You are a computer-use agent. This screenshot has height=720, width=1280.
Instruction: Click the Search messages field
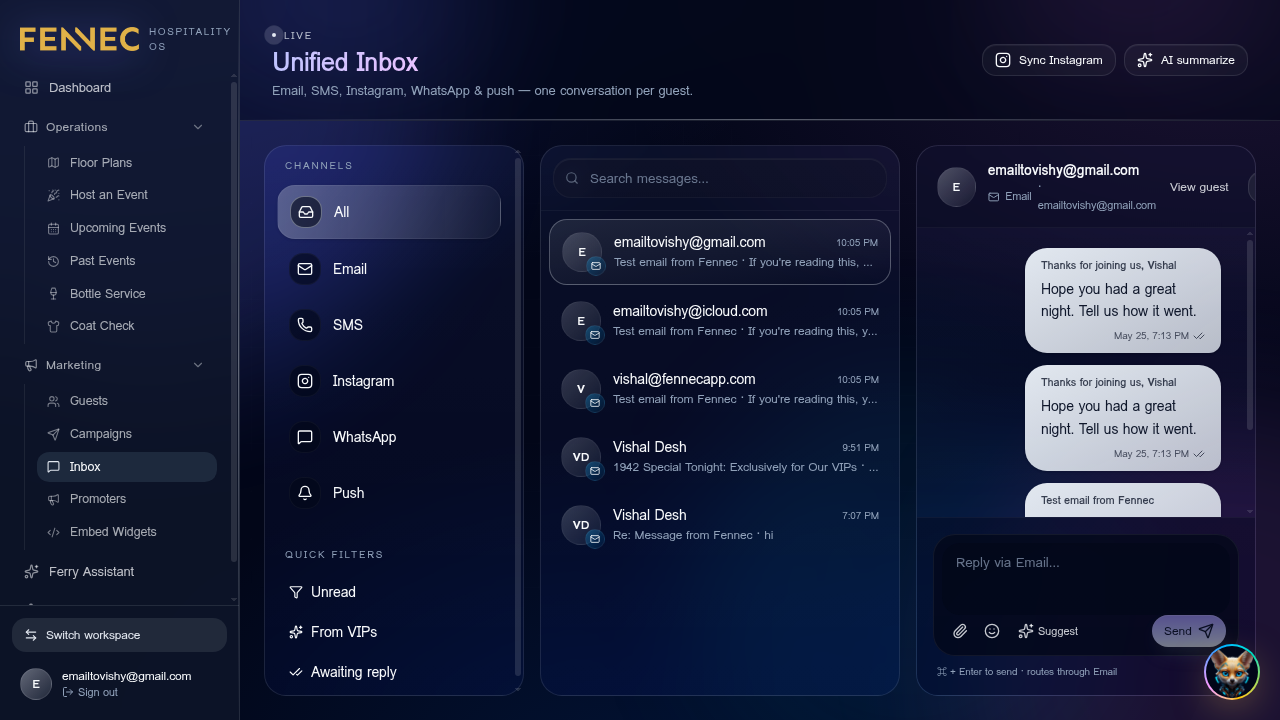click(x=719, y=178)
